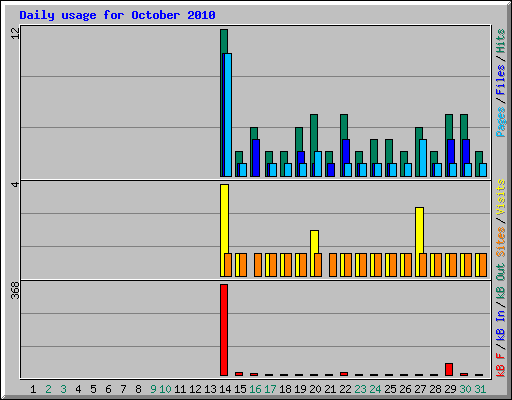The image size is (512, 400).
Task: Select green day label '30'
Action: tap(465, 389)
